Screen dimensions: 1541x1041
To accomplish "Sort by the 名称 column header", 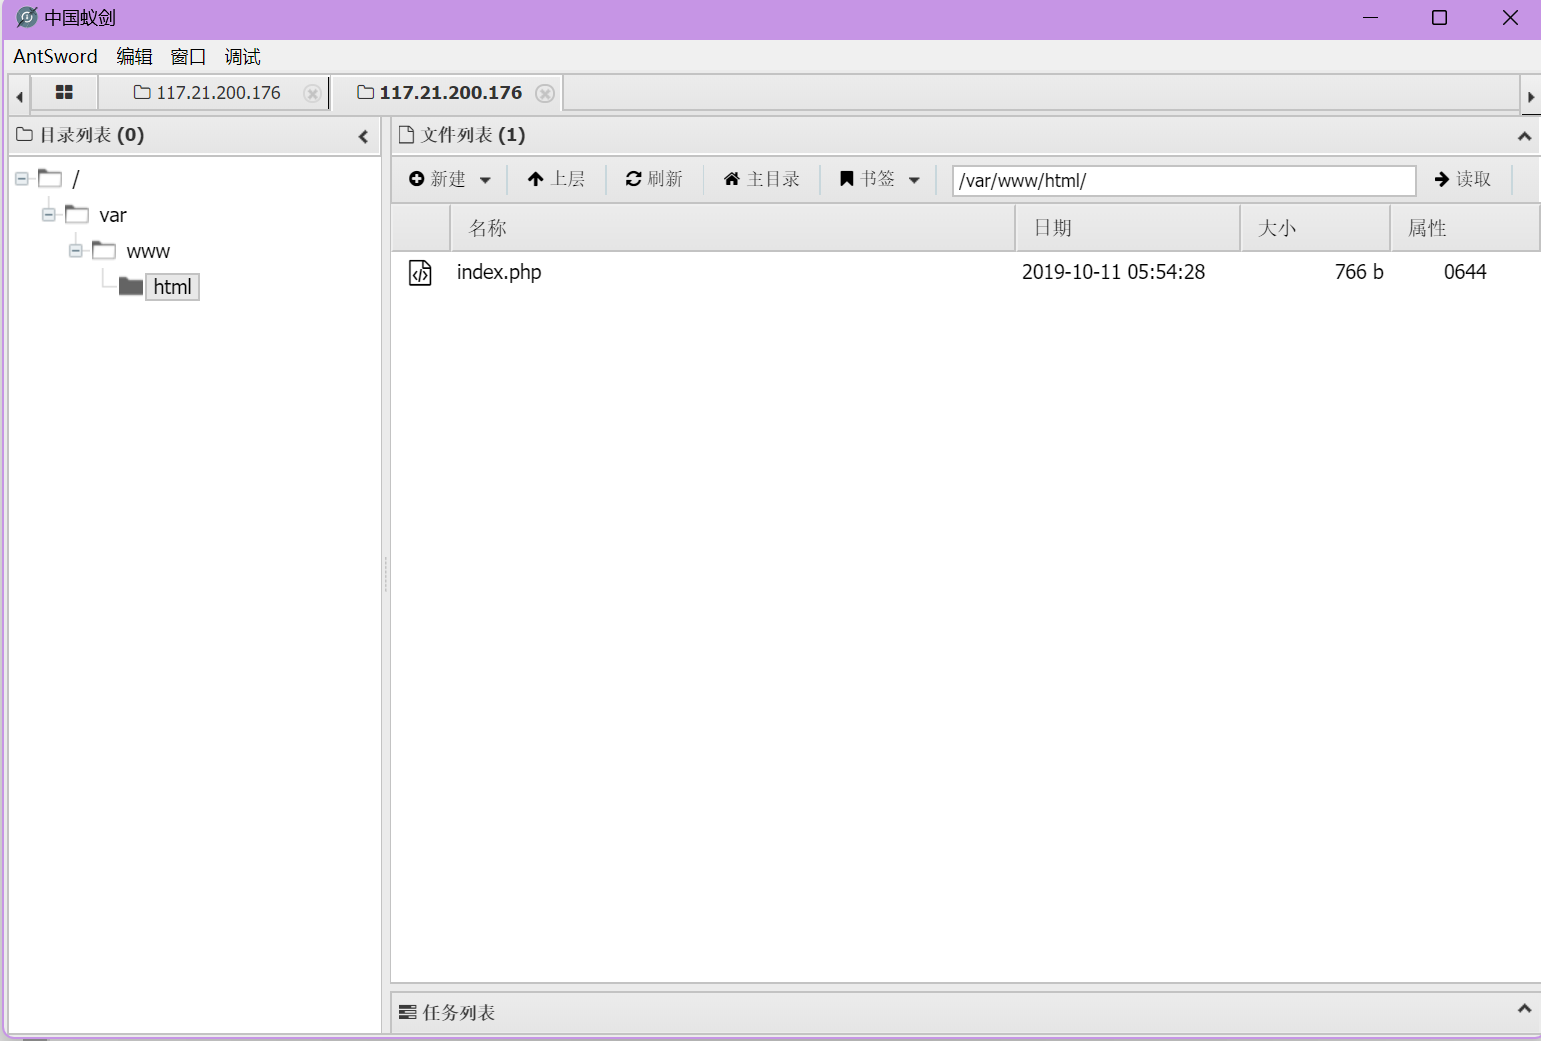I will pos(732,228).
